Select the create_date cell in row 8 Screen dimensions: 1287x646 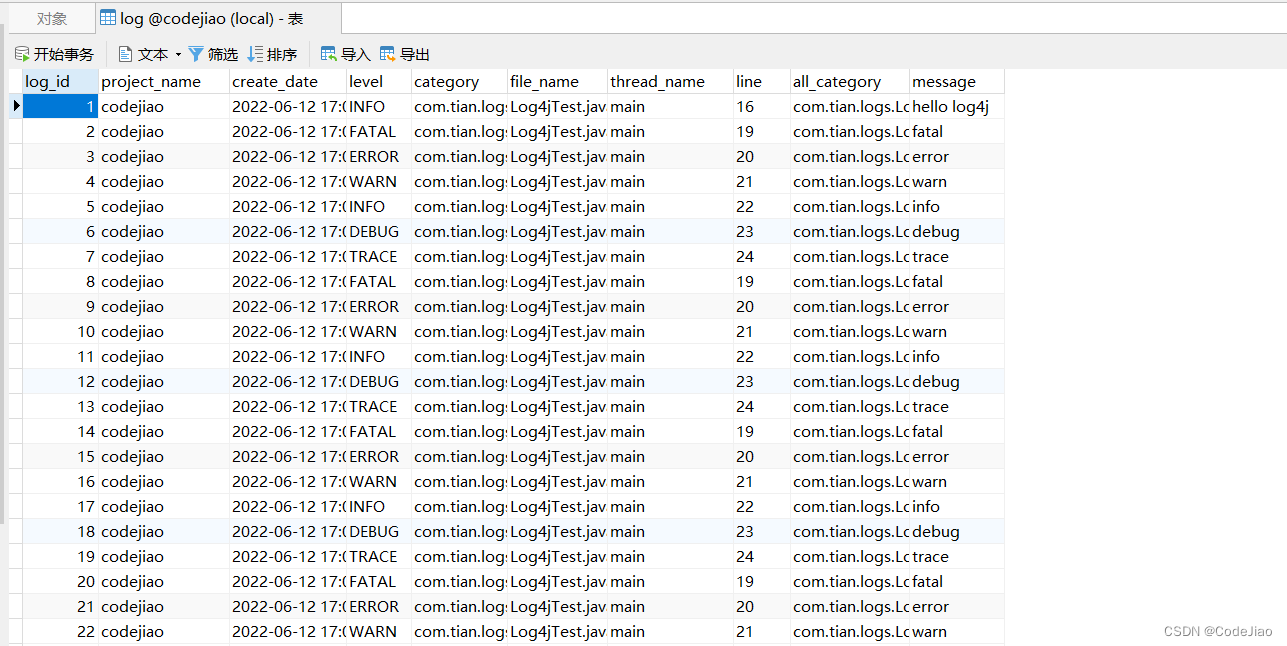click(x=287, y=281)
